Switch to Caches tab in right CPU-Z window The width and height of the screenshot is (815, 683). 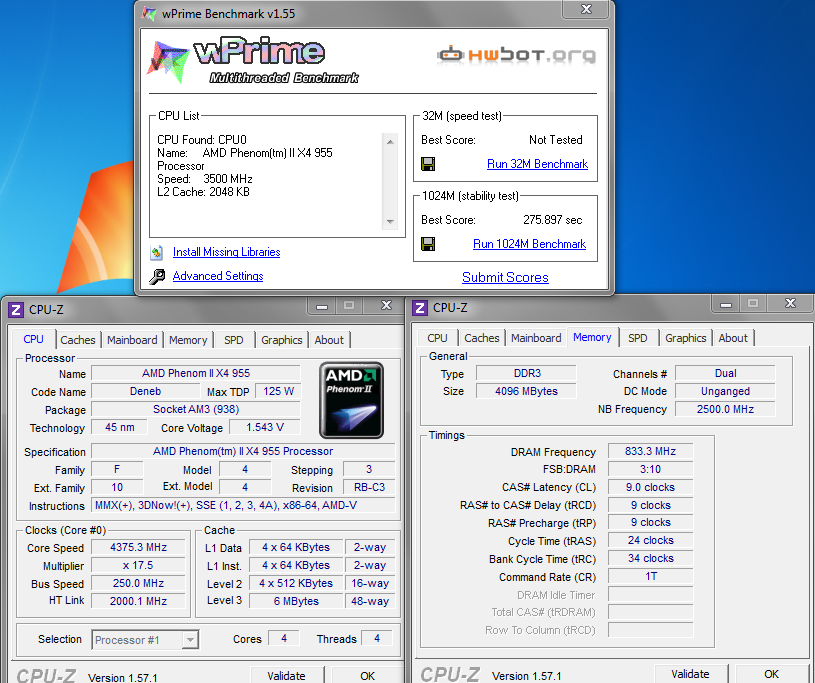point(482,338)
